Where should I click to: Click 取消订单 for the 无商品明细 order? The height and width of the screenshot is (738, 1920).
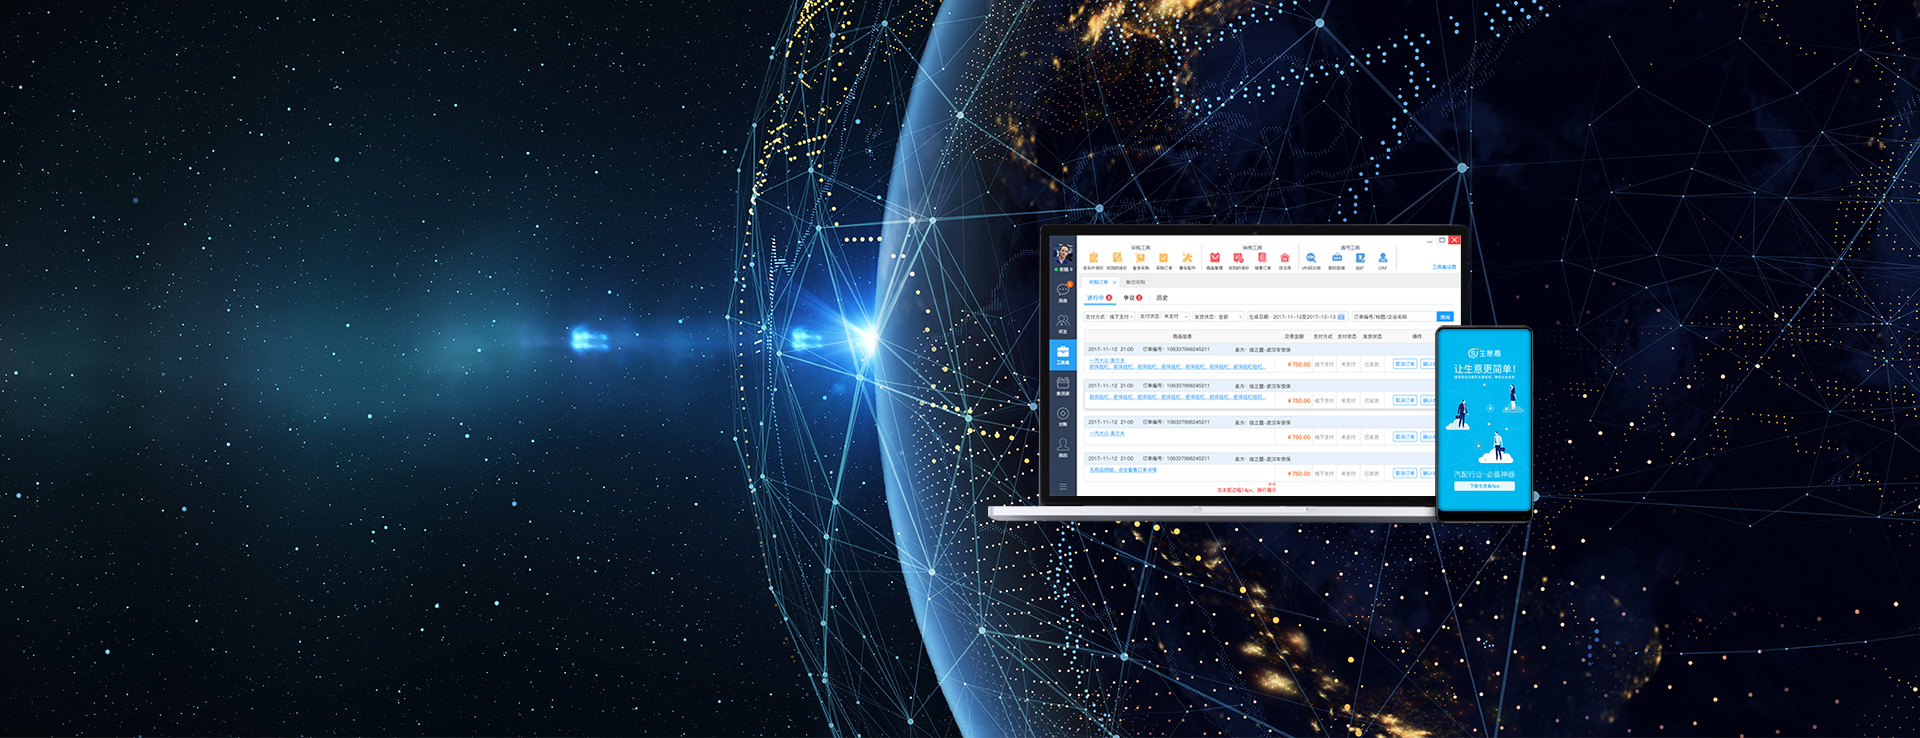click(1405, 473)
